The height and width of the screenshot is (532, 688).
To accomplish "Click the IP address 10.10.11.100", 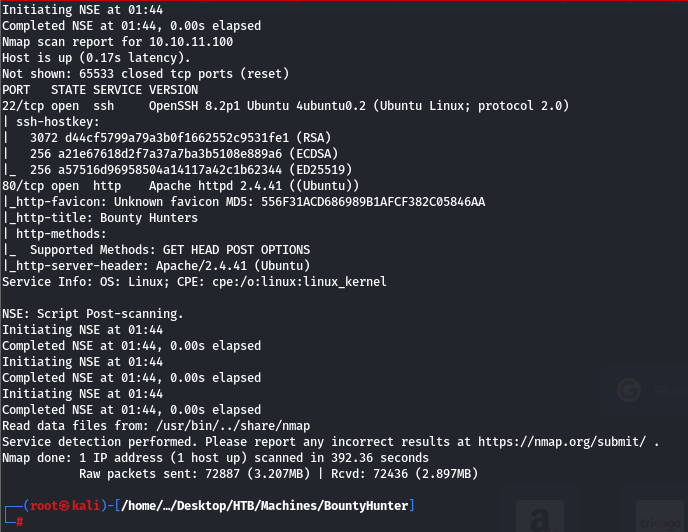I will pyautogui.click(x=191, y=42).
